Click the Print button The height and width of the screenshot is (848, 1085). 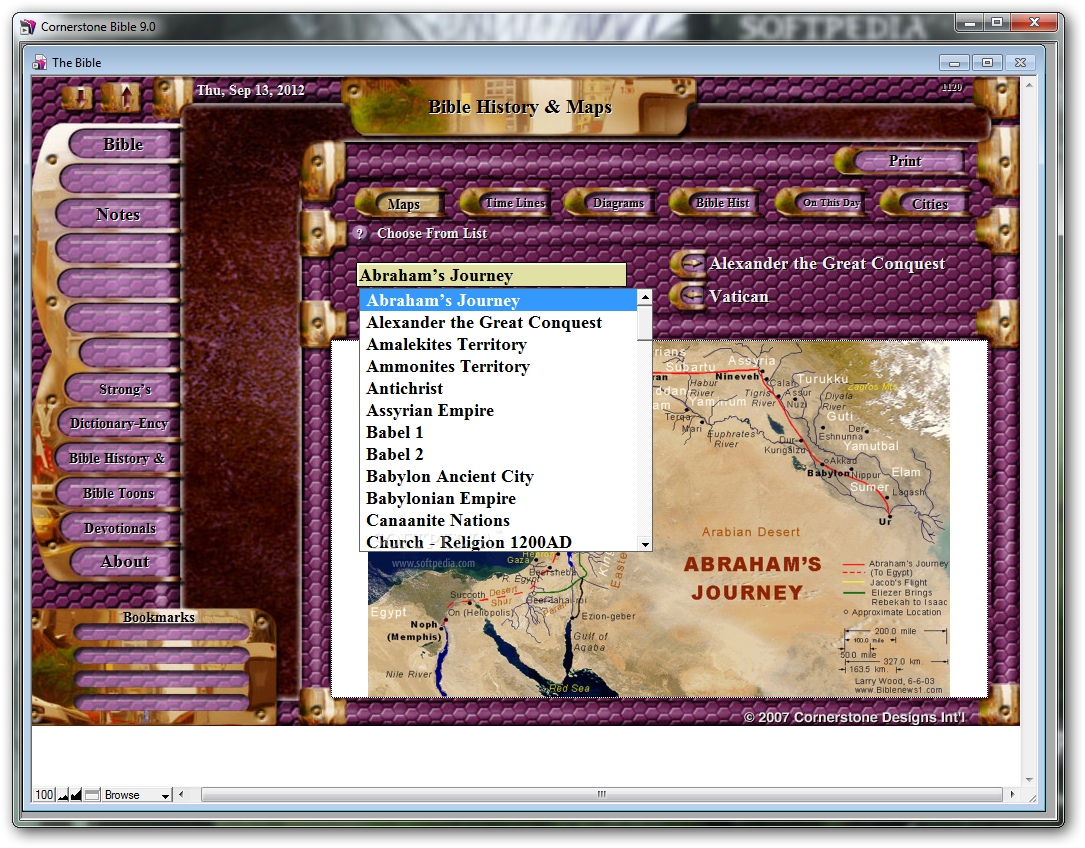[901, 161]
